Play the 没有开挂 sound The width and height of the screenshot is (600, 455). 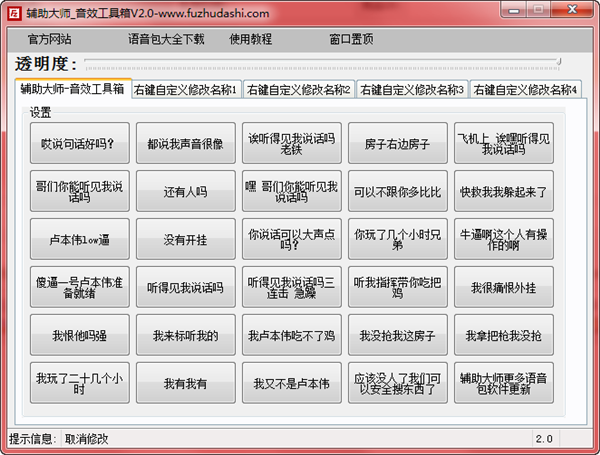pos(186,239)
